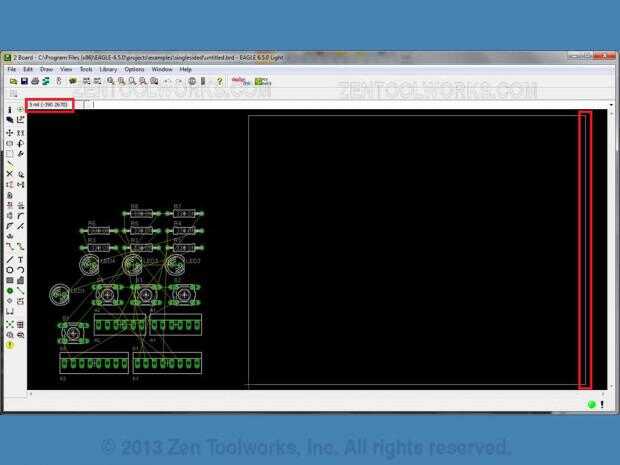Image resolution: width=620 pixels, height=465 pixels.
Task: Select the Change wrench tool
Action: pyautogui.click(x=21, y=153)
